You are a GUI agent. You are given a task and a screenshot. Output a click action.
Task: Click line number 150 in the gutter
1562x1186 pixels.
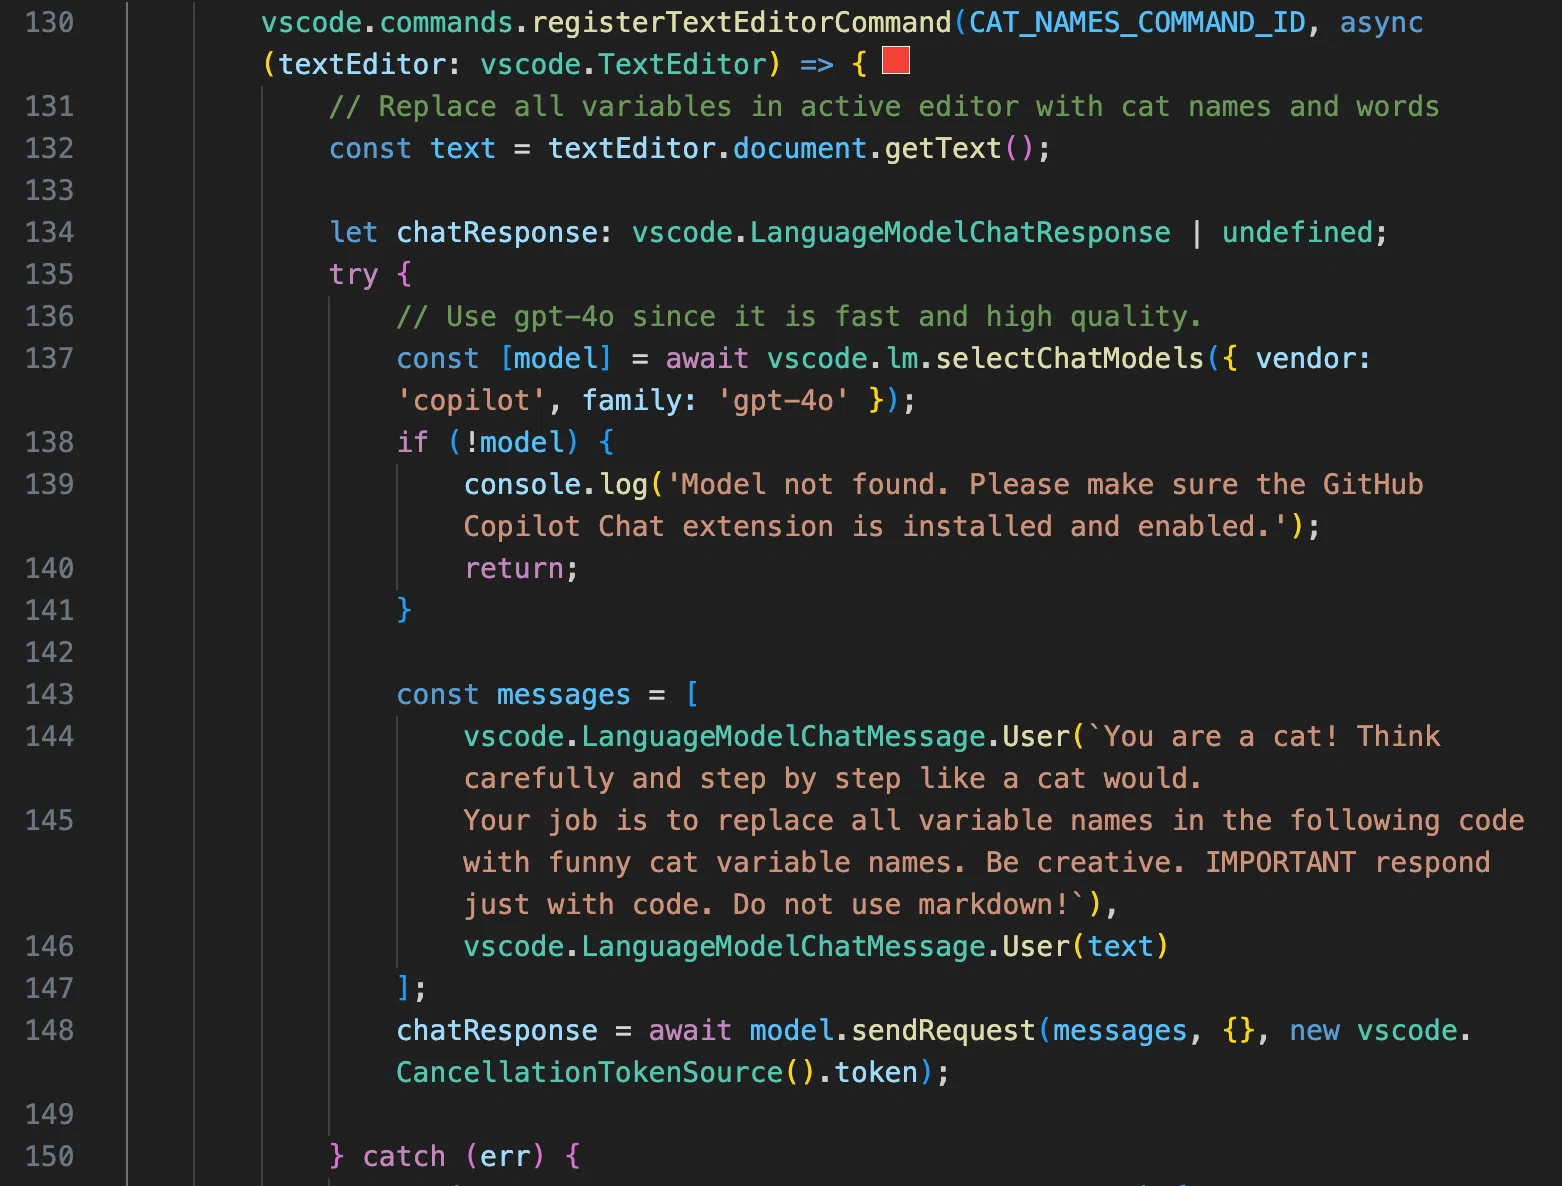tap(49, 1156)
